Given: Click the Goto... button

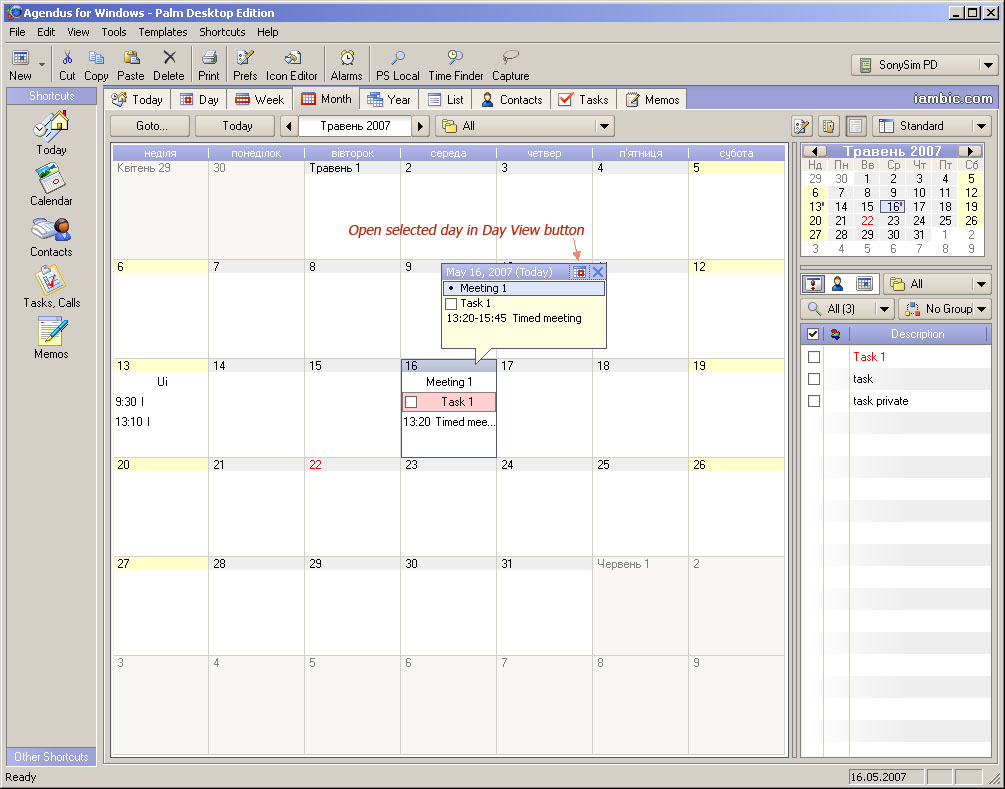Looking at the screenshot, I should click(151, 126).
